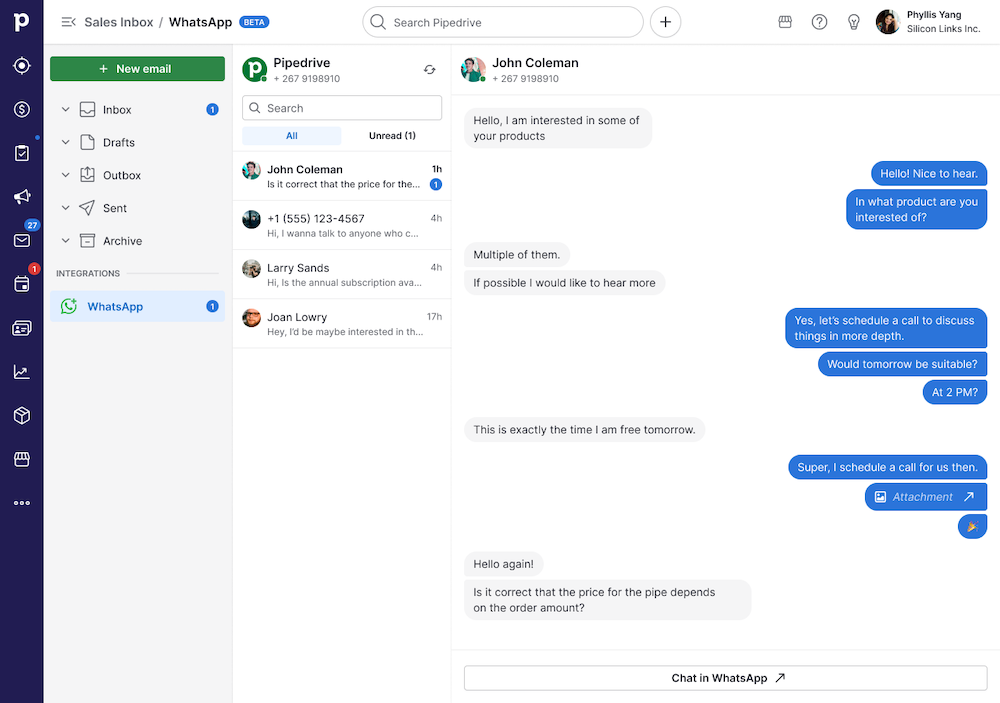The image size is (1000, 703).
Task: Open the Marketplace icon in top bar
Action: [x=785, y=22]
